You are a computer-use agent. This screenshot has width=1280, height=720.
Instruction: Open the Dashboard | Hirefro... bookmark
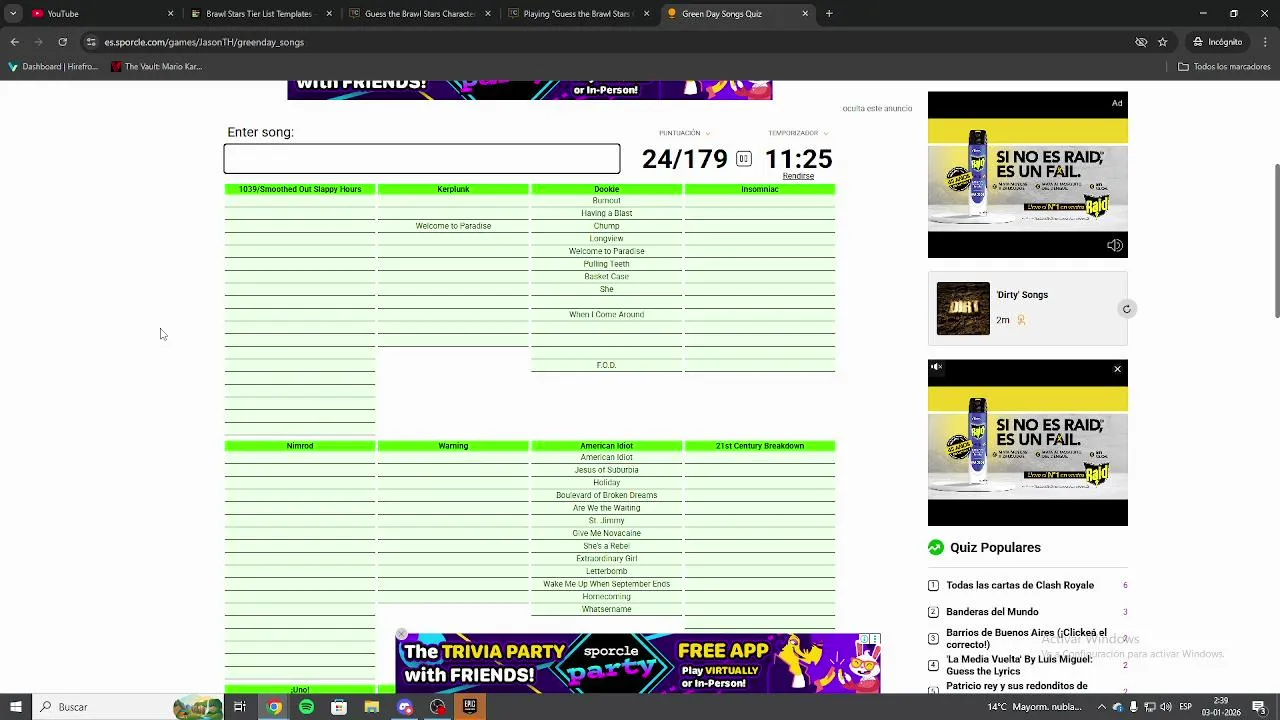(53, 67)
